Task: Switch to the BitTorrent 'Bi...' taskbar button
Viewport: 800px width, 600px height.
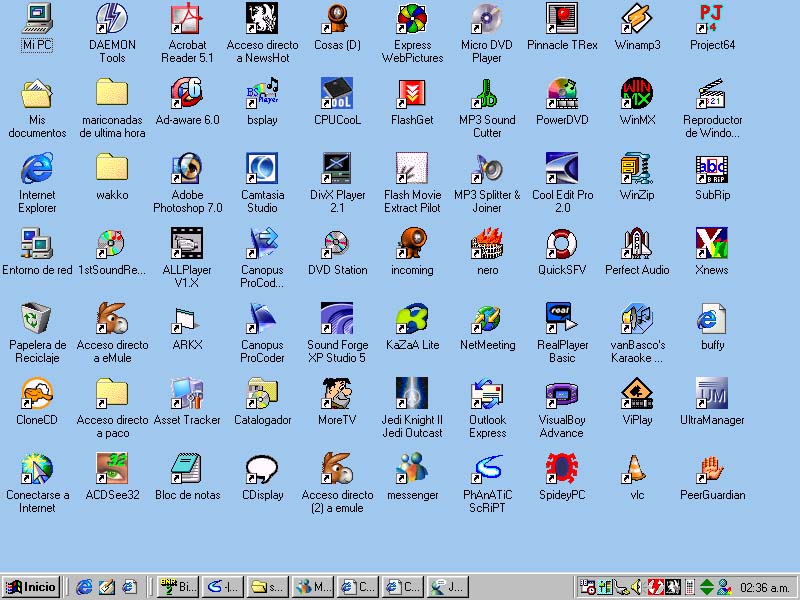Action: click(x=179, y=587)
